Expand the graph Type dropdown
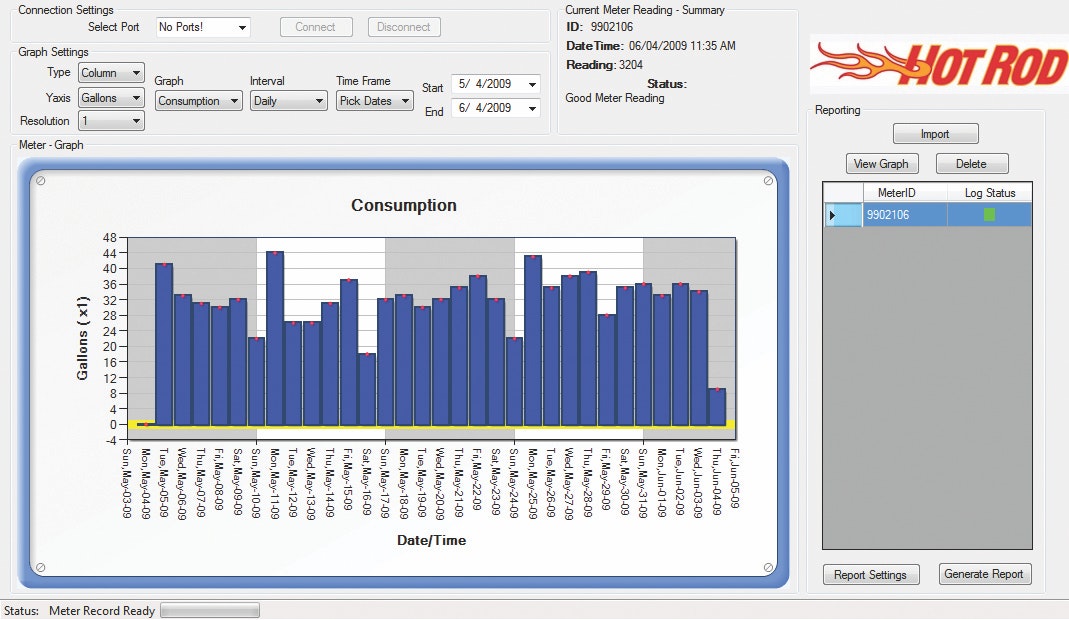Screen dimensions: 1069x620 (x=109, y=73)
